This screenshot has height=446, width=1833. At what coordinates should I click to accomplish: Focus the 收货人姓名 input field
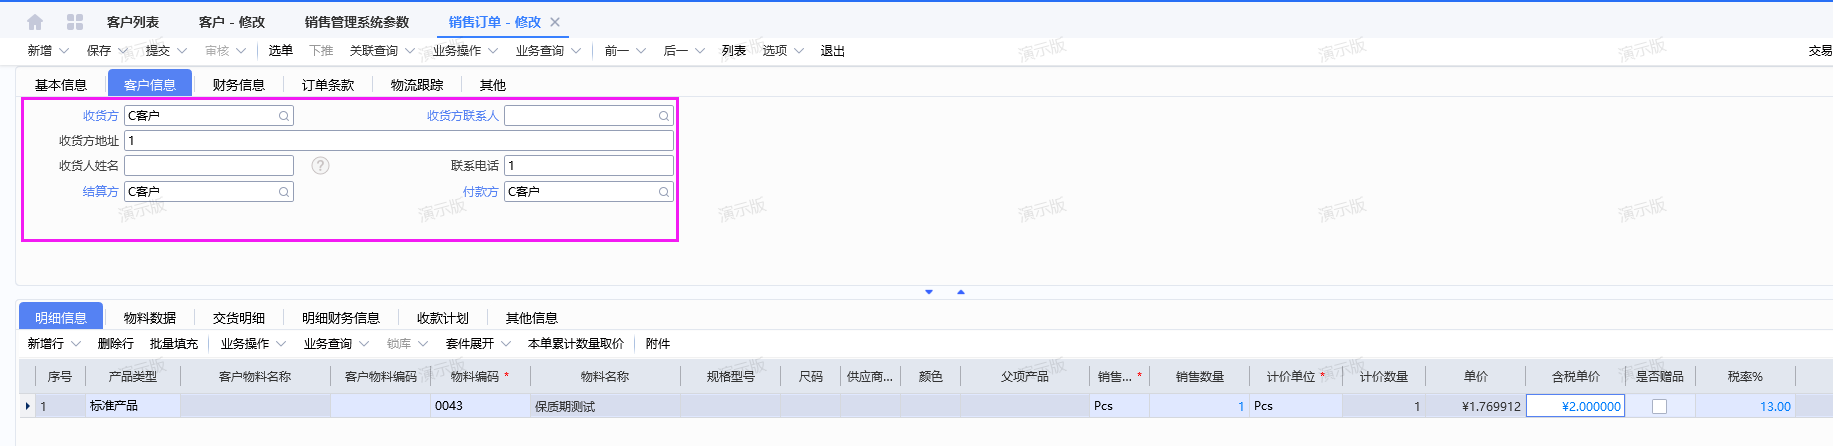209,166
